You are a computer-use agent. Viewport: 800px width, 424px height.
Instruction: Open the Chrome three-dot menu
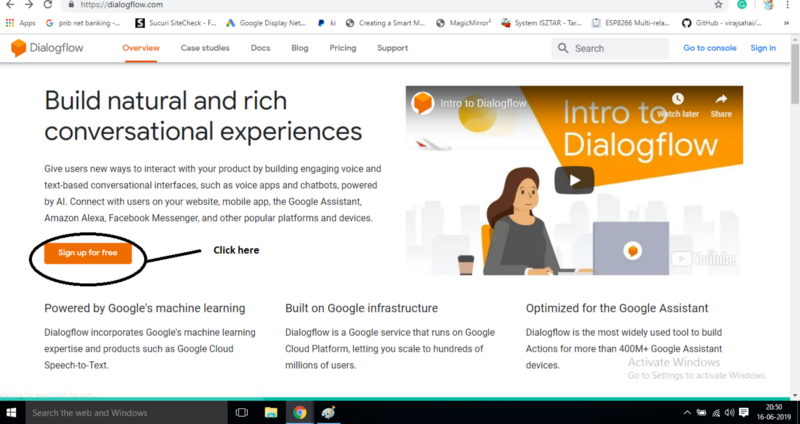click(x=788, y=5)
